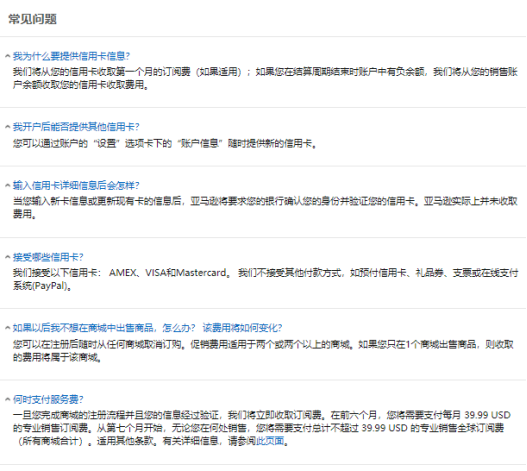
Task: Open question 输入信用卡详细信息后会怎样?
Action: pos(76,185)
